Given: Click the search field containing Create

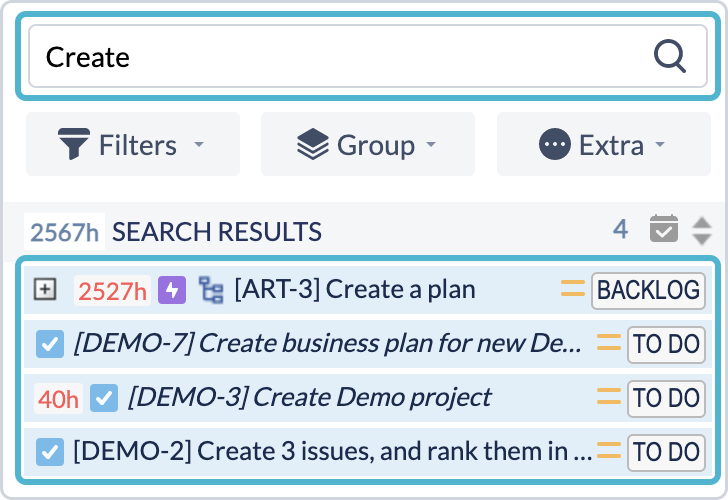Looking at the screenshot, I should pos(340,56).
